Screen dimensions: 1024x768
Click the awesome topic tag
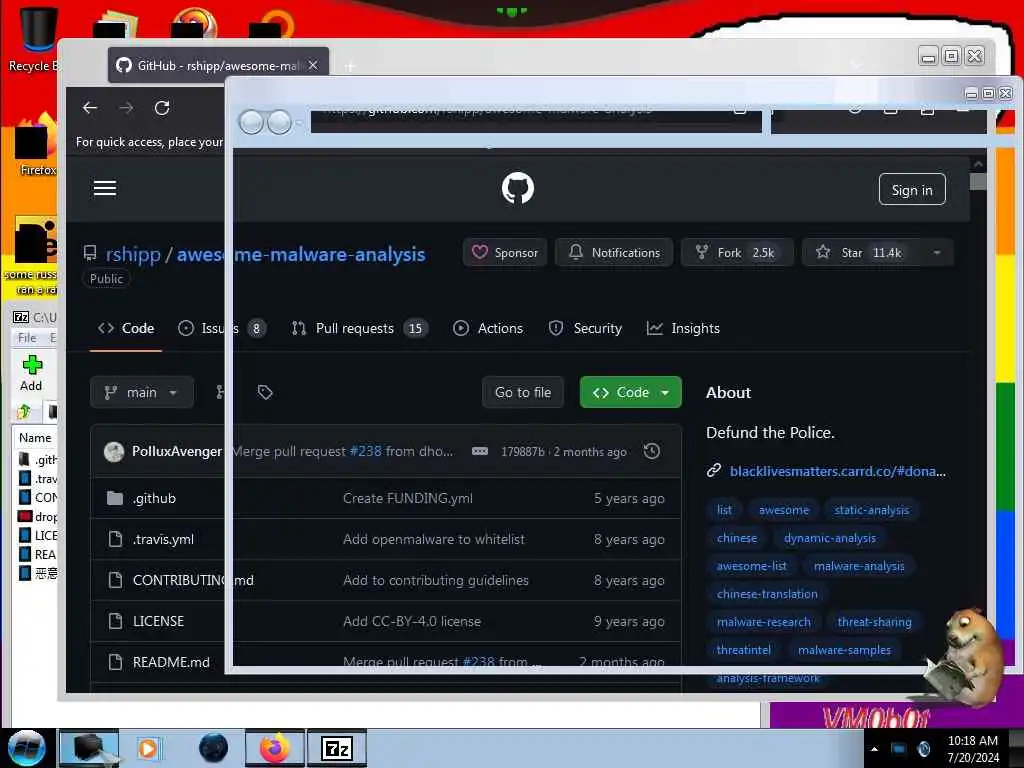(784, 510)
